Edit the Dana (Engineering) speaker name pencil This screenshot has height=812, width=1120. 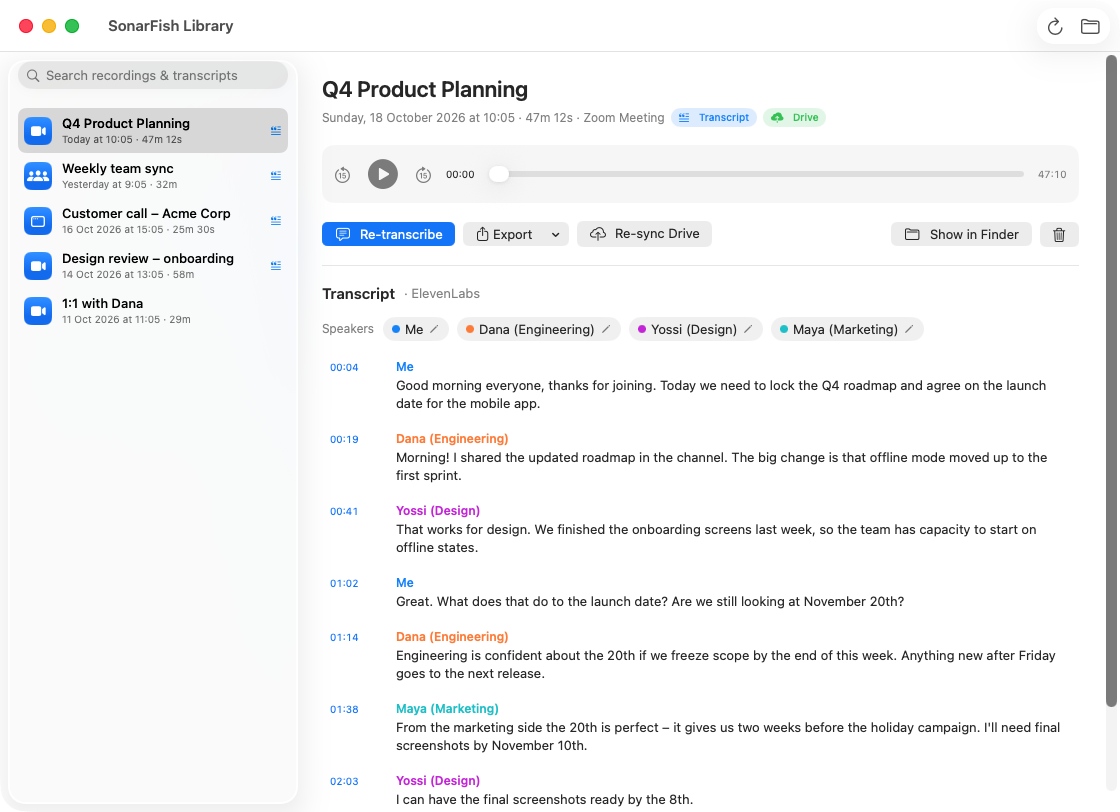(606, 329)
